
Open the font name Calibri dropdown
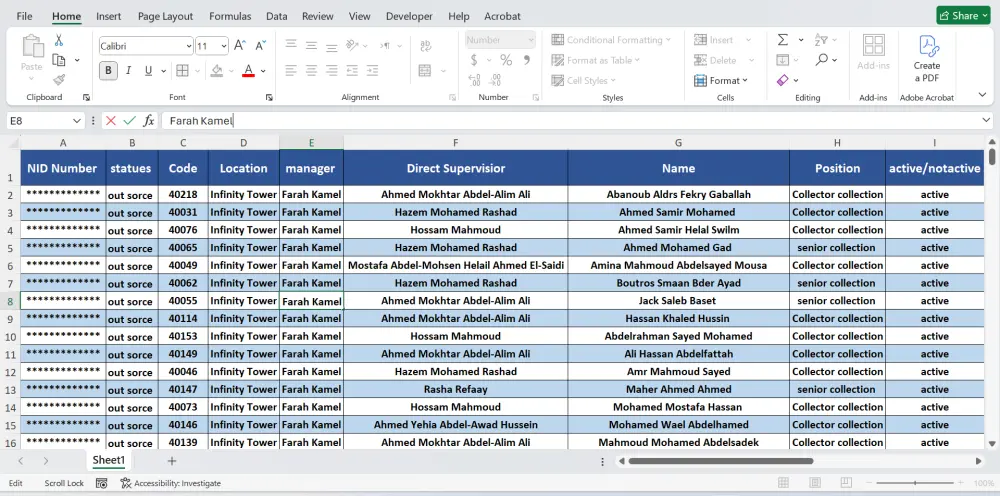click(x=189, y=46)
